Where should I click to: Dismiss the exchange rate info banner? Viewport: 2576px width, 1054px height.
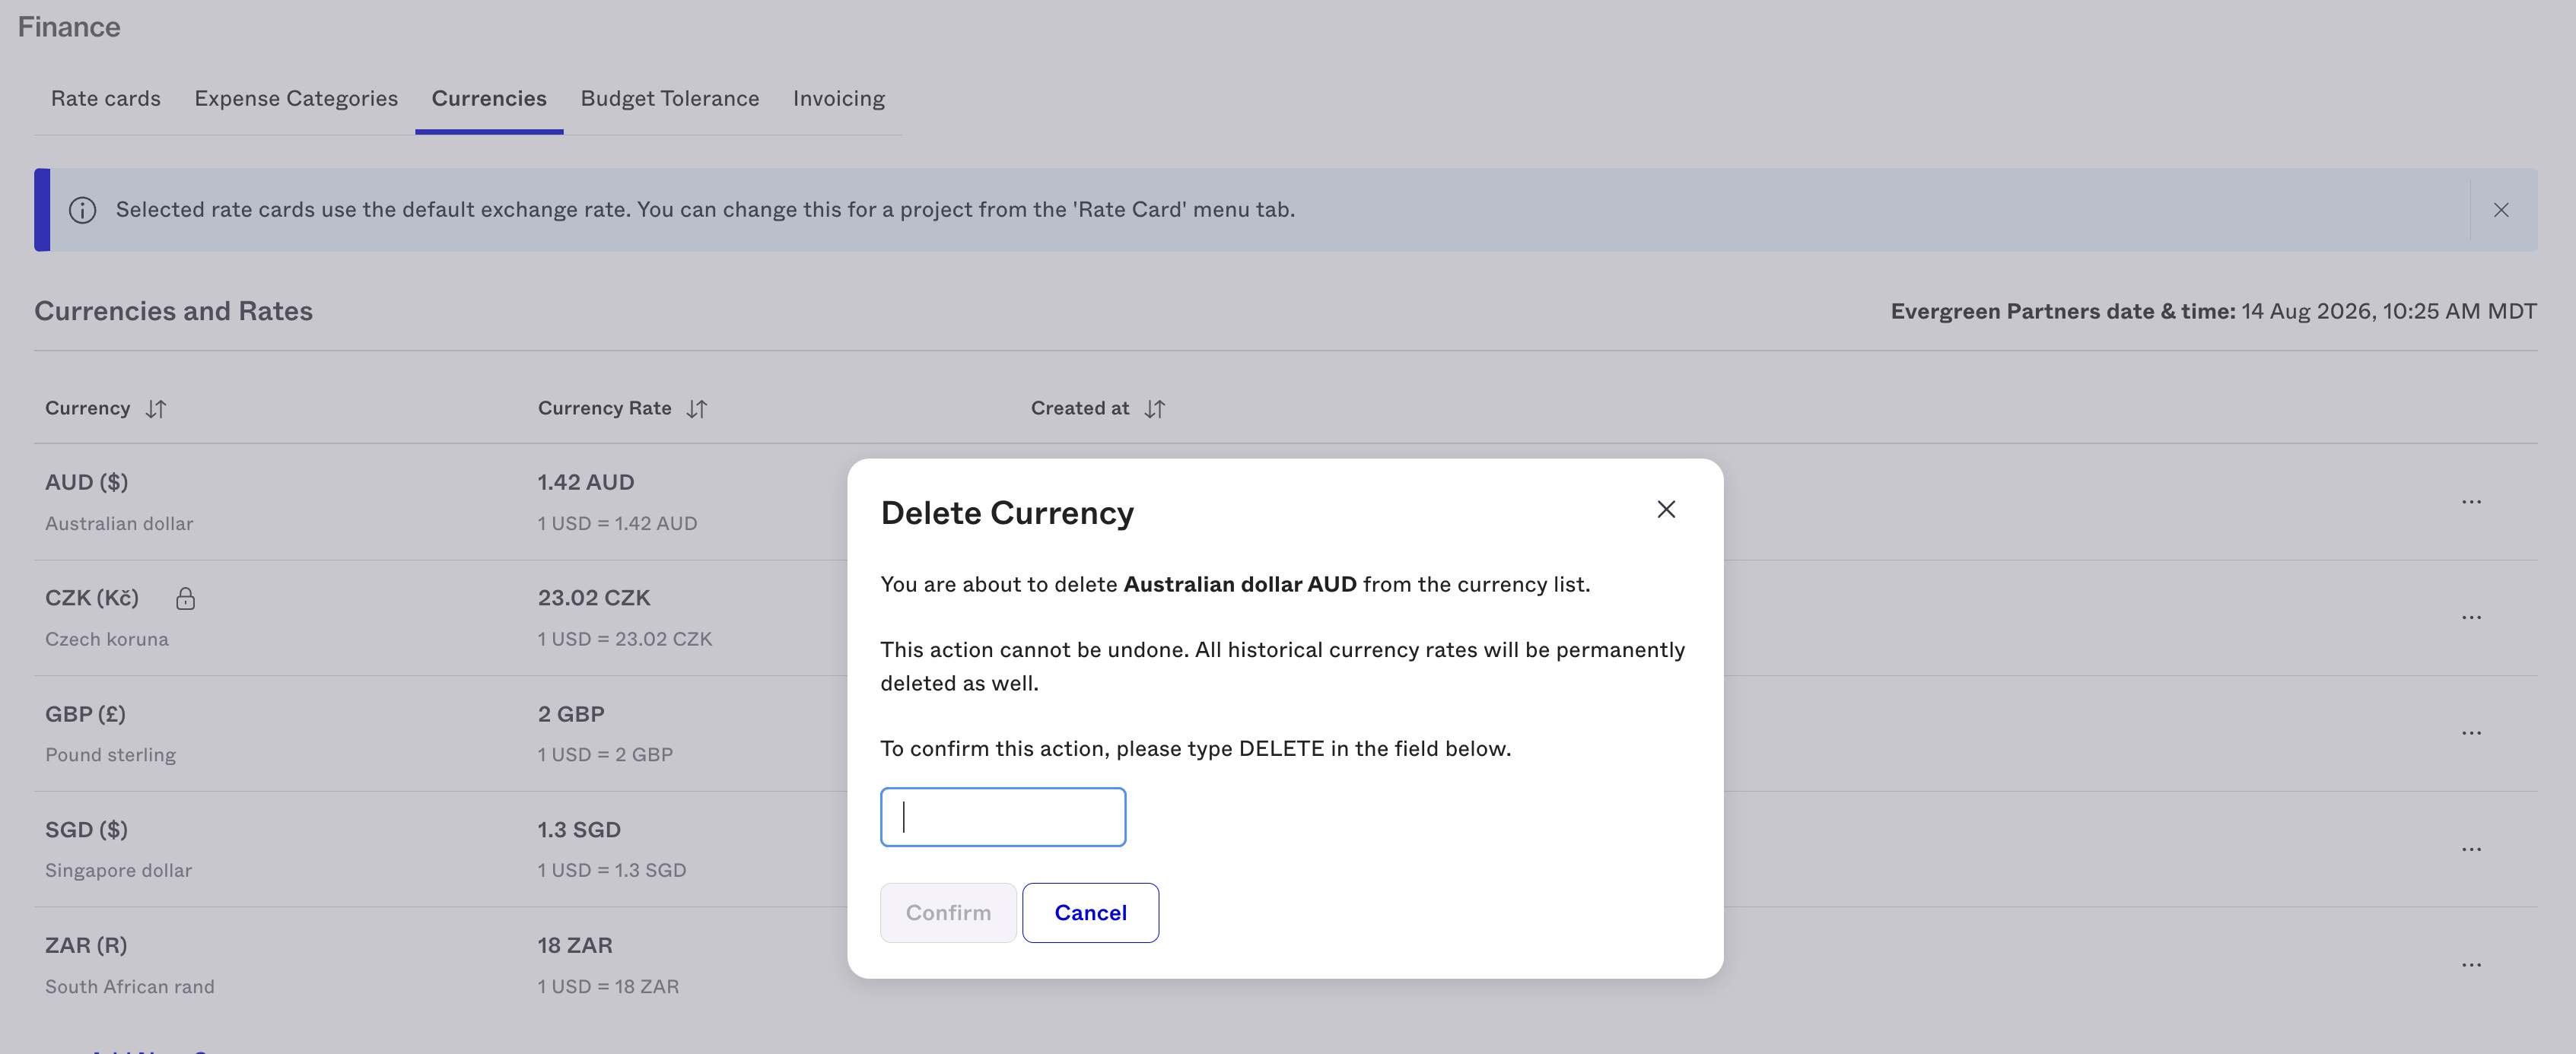click(2501, 210)
